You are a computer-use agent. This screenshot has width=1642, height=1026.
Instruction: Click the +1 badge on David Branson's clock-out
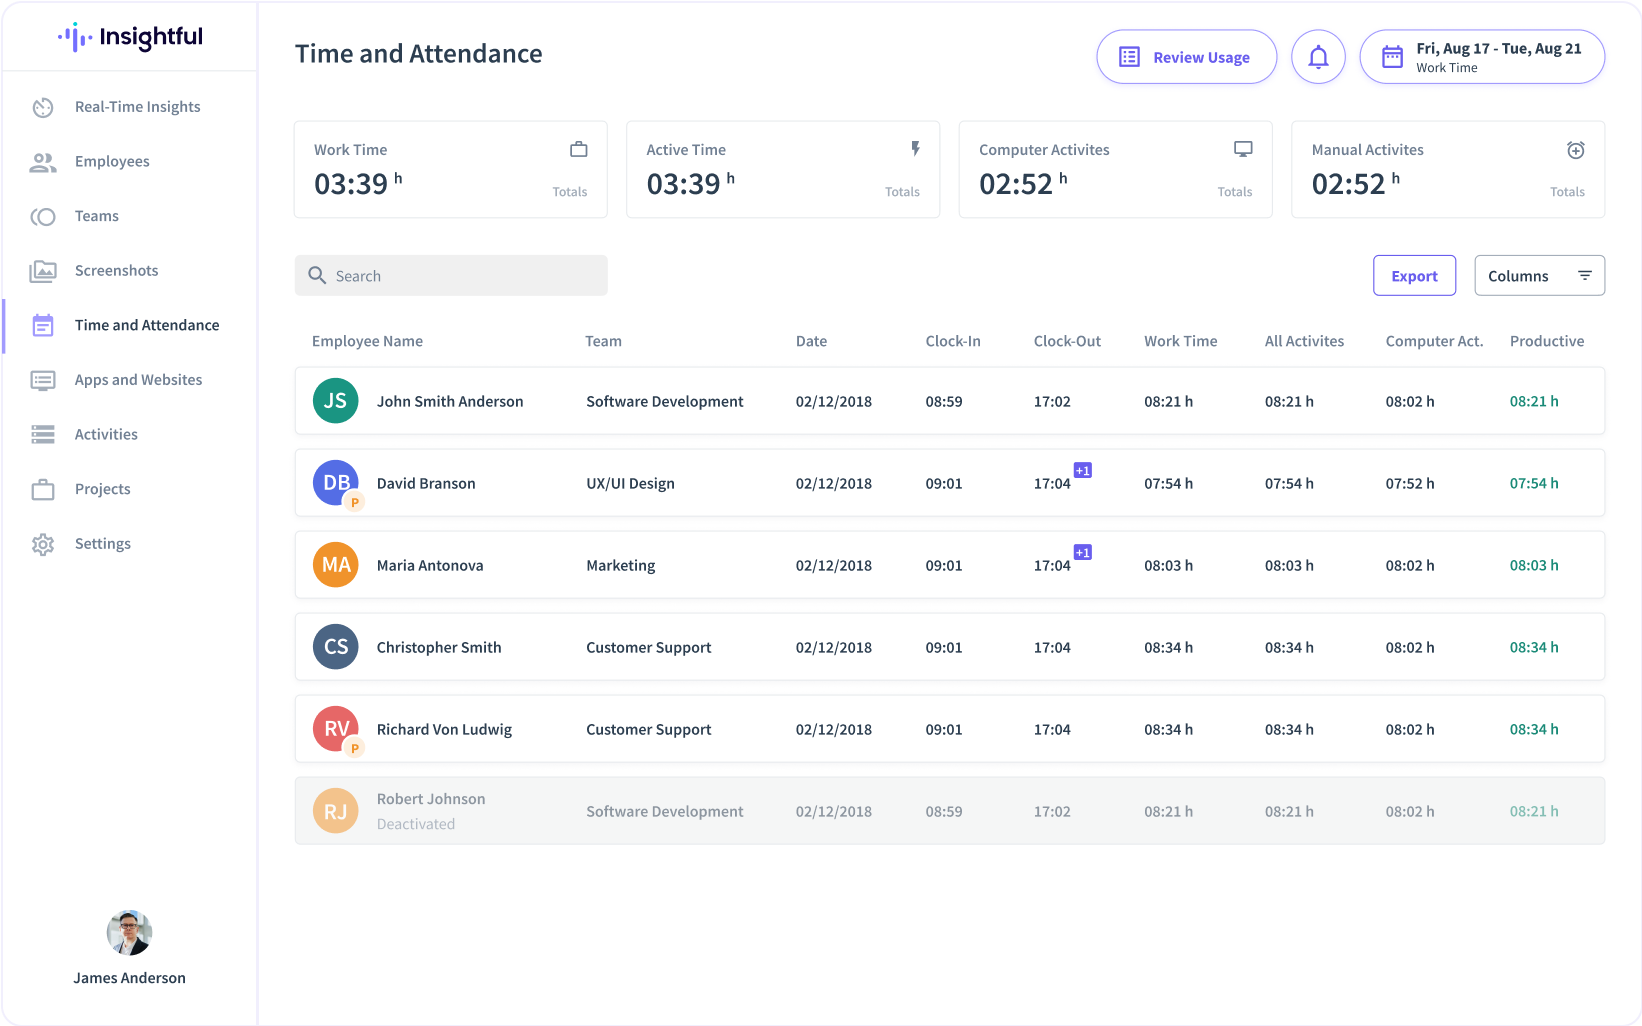pyautogui.click(x=1083, y=469)
